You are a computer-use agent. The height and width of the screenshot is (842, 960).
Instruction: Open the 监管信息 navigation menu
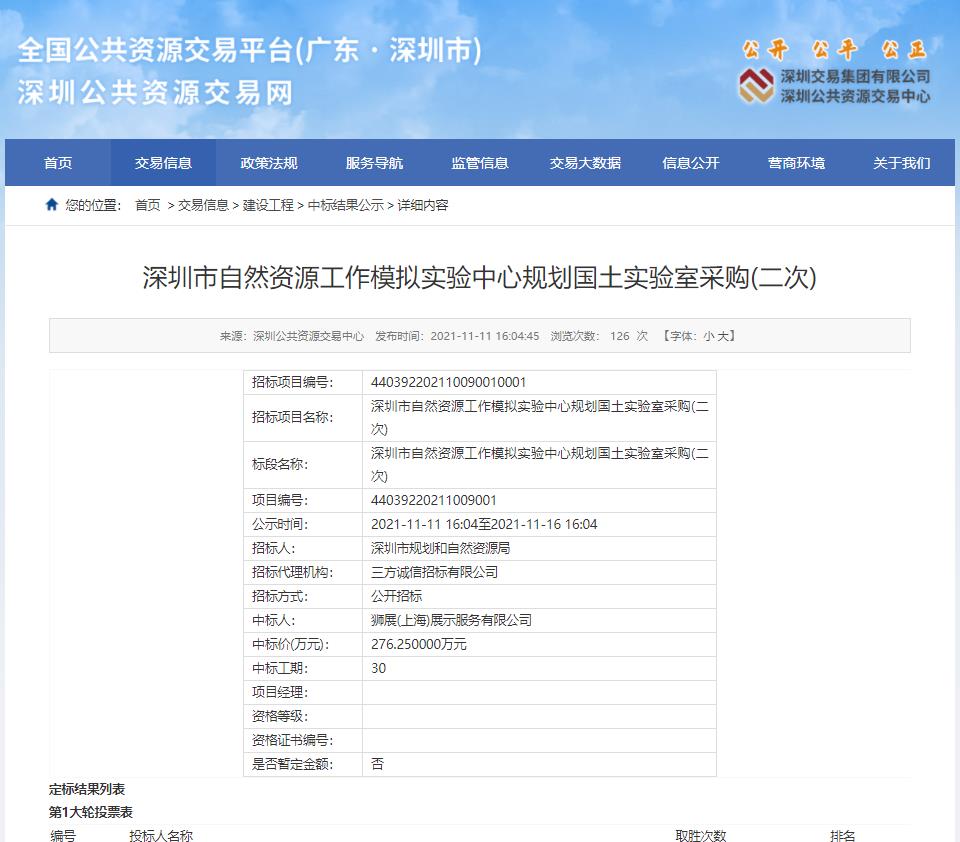point(480,163)
